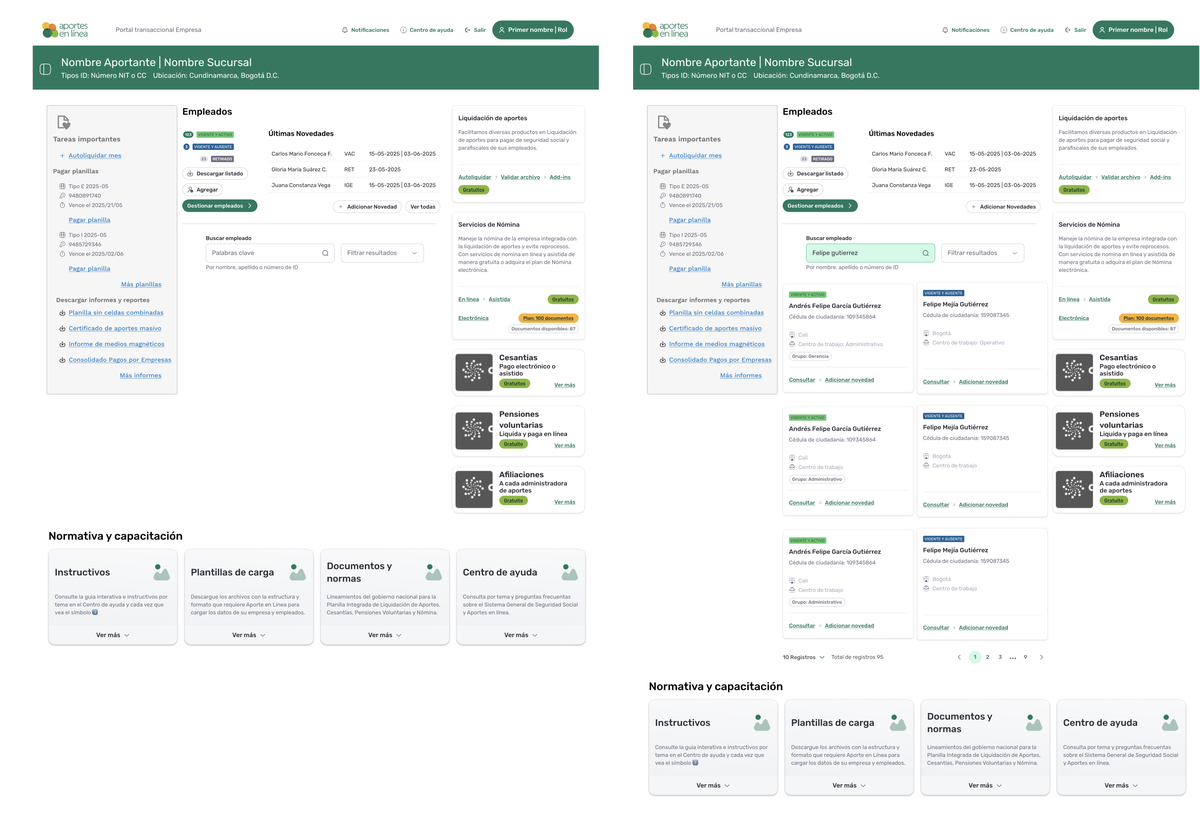Viewport: 1200px width, 813px height.
Task: Open Más planillas in the left frame
Action: 141,284
